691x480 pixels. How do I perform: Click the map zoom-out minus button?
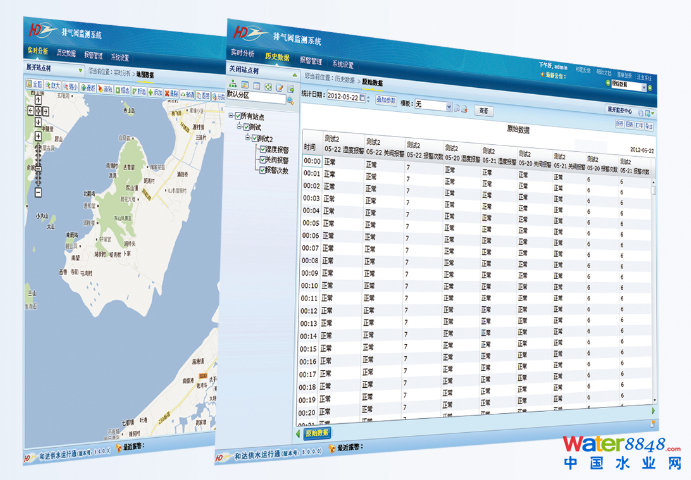(x=37, y=192)
